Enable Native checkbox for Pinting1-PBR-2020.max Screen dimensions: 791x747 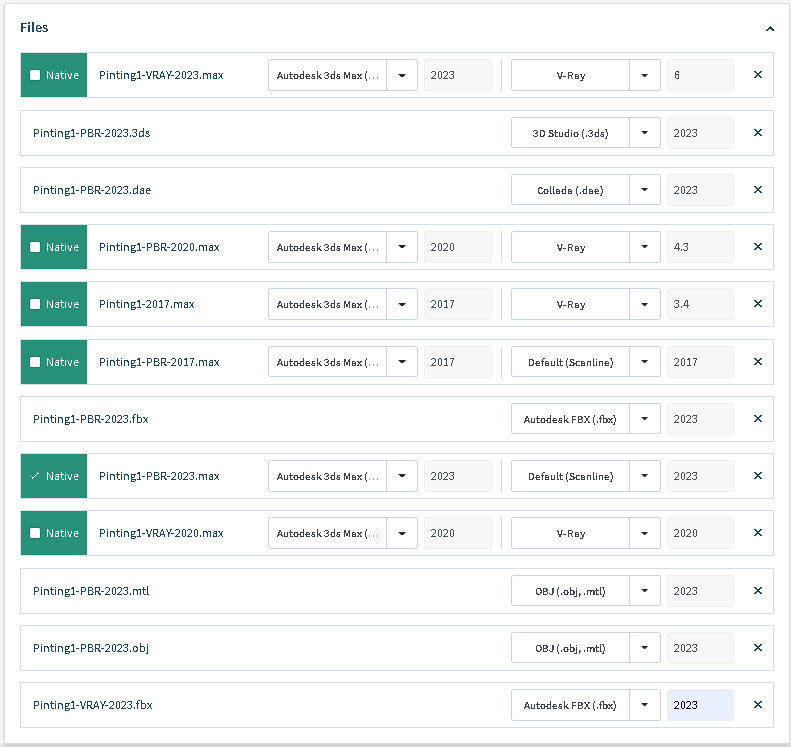[x=35, y=247]
